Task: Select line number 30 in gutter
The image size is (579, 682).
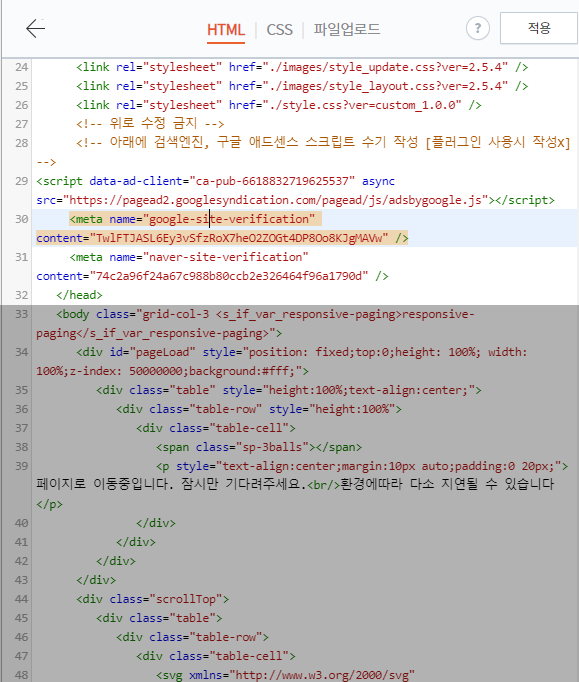Action: [21, 219]
